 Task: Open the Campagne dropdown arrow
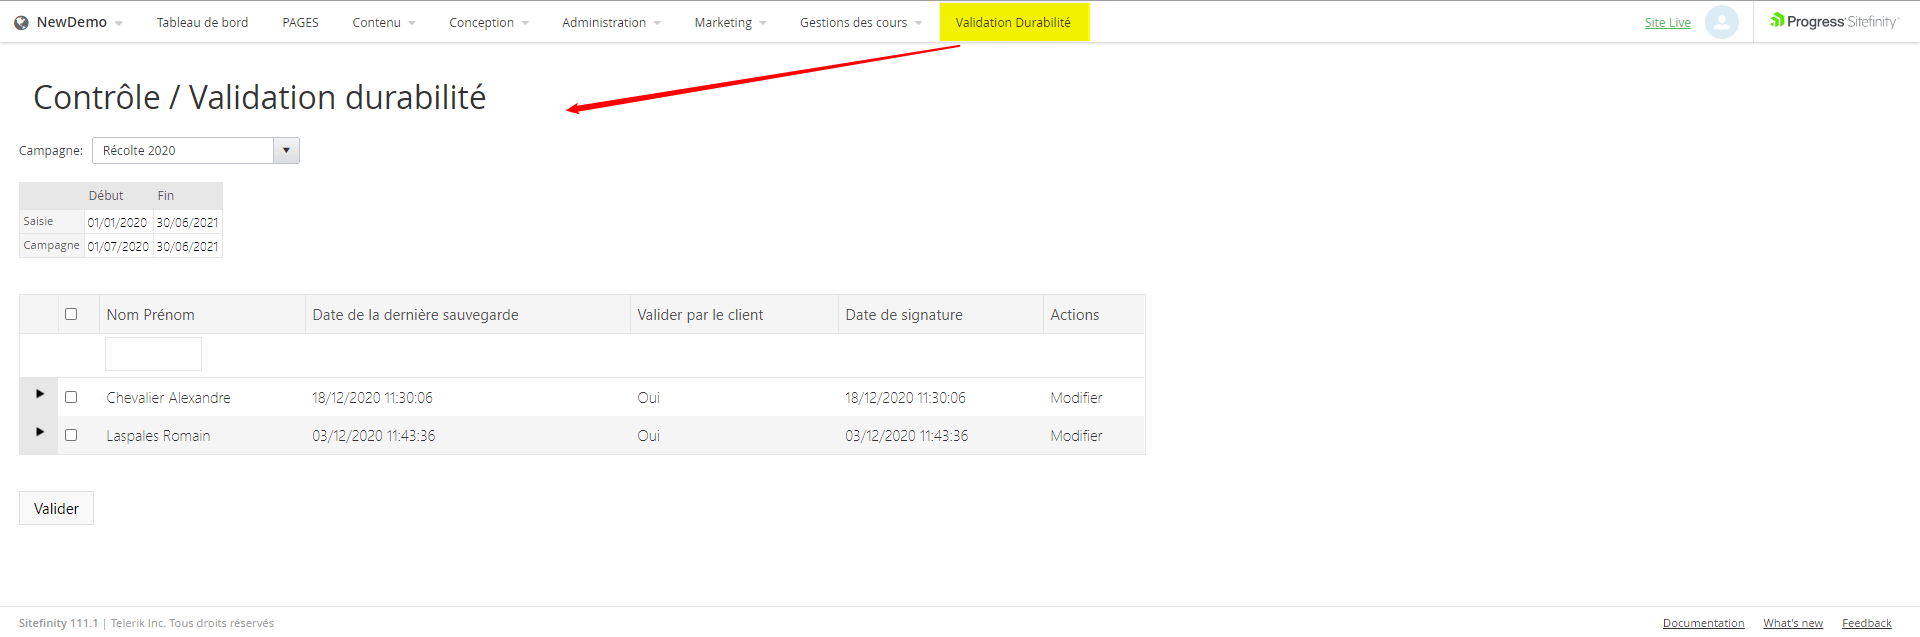coord(286,151)
